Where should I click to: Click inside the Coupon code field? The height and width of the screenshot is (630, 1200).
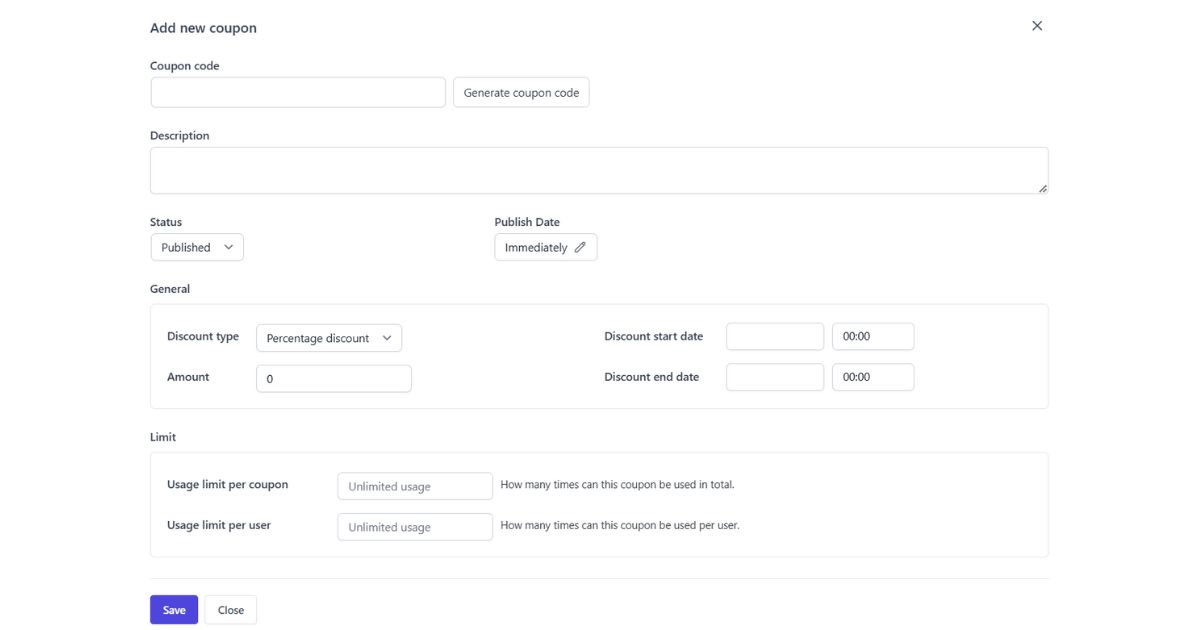tap(297, 91)
